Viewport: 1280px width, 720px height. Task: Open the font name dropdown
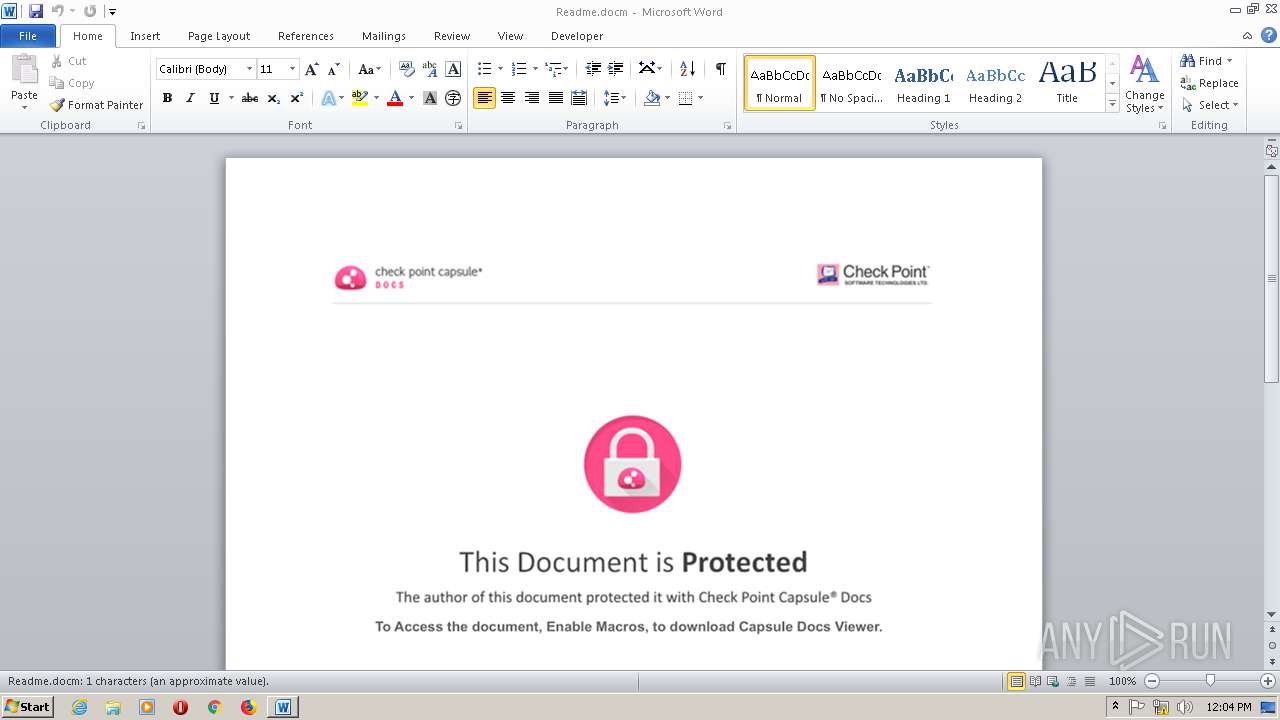click(249, 69)
